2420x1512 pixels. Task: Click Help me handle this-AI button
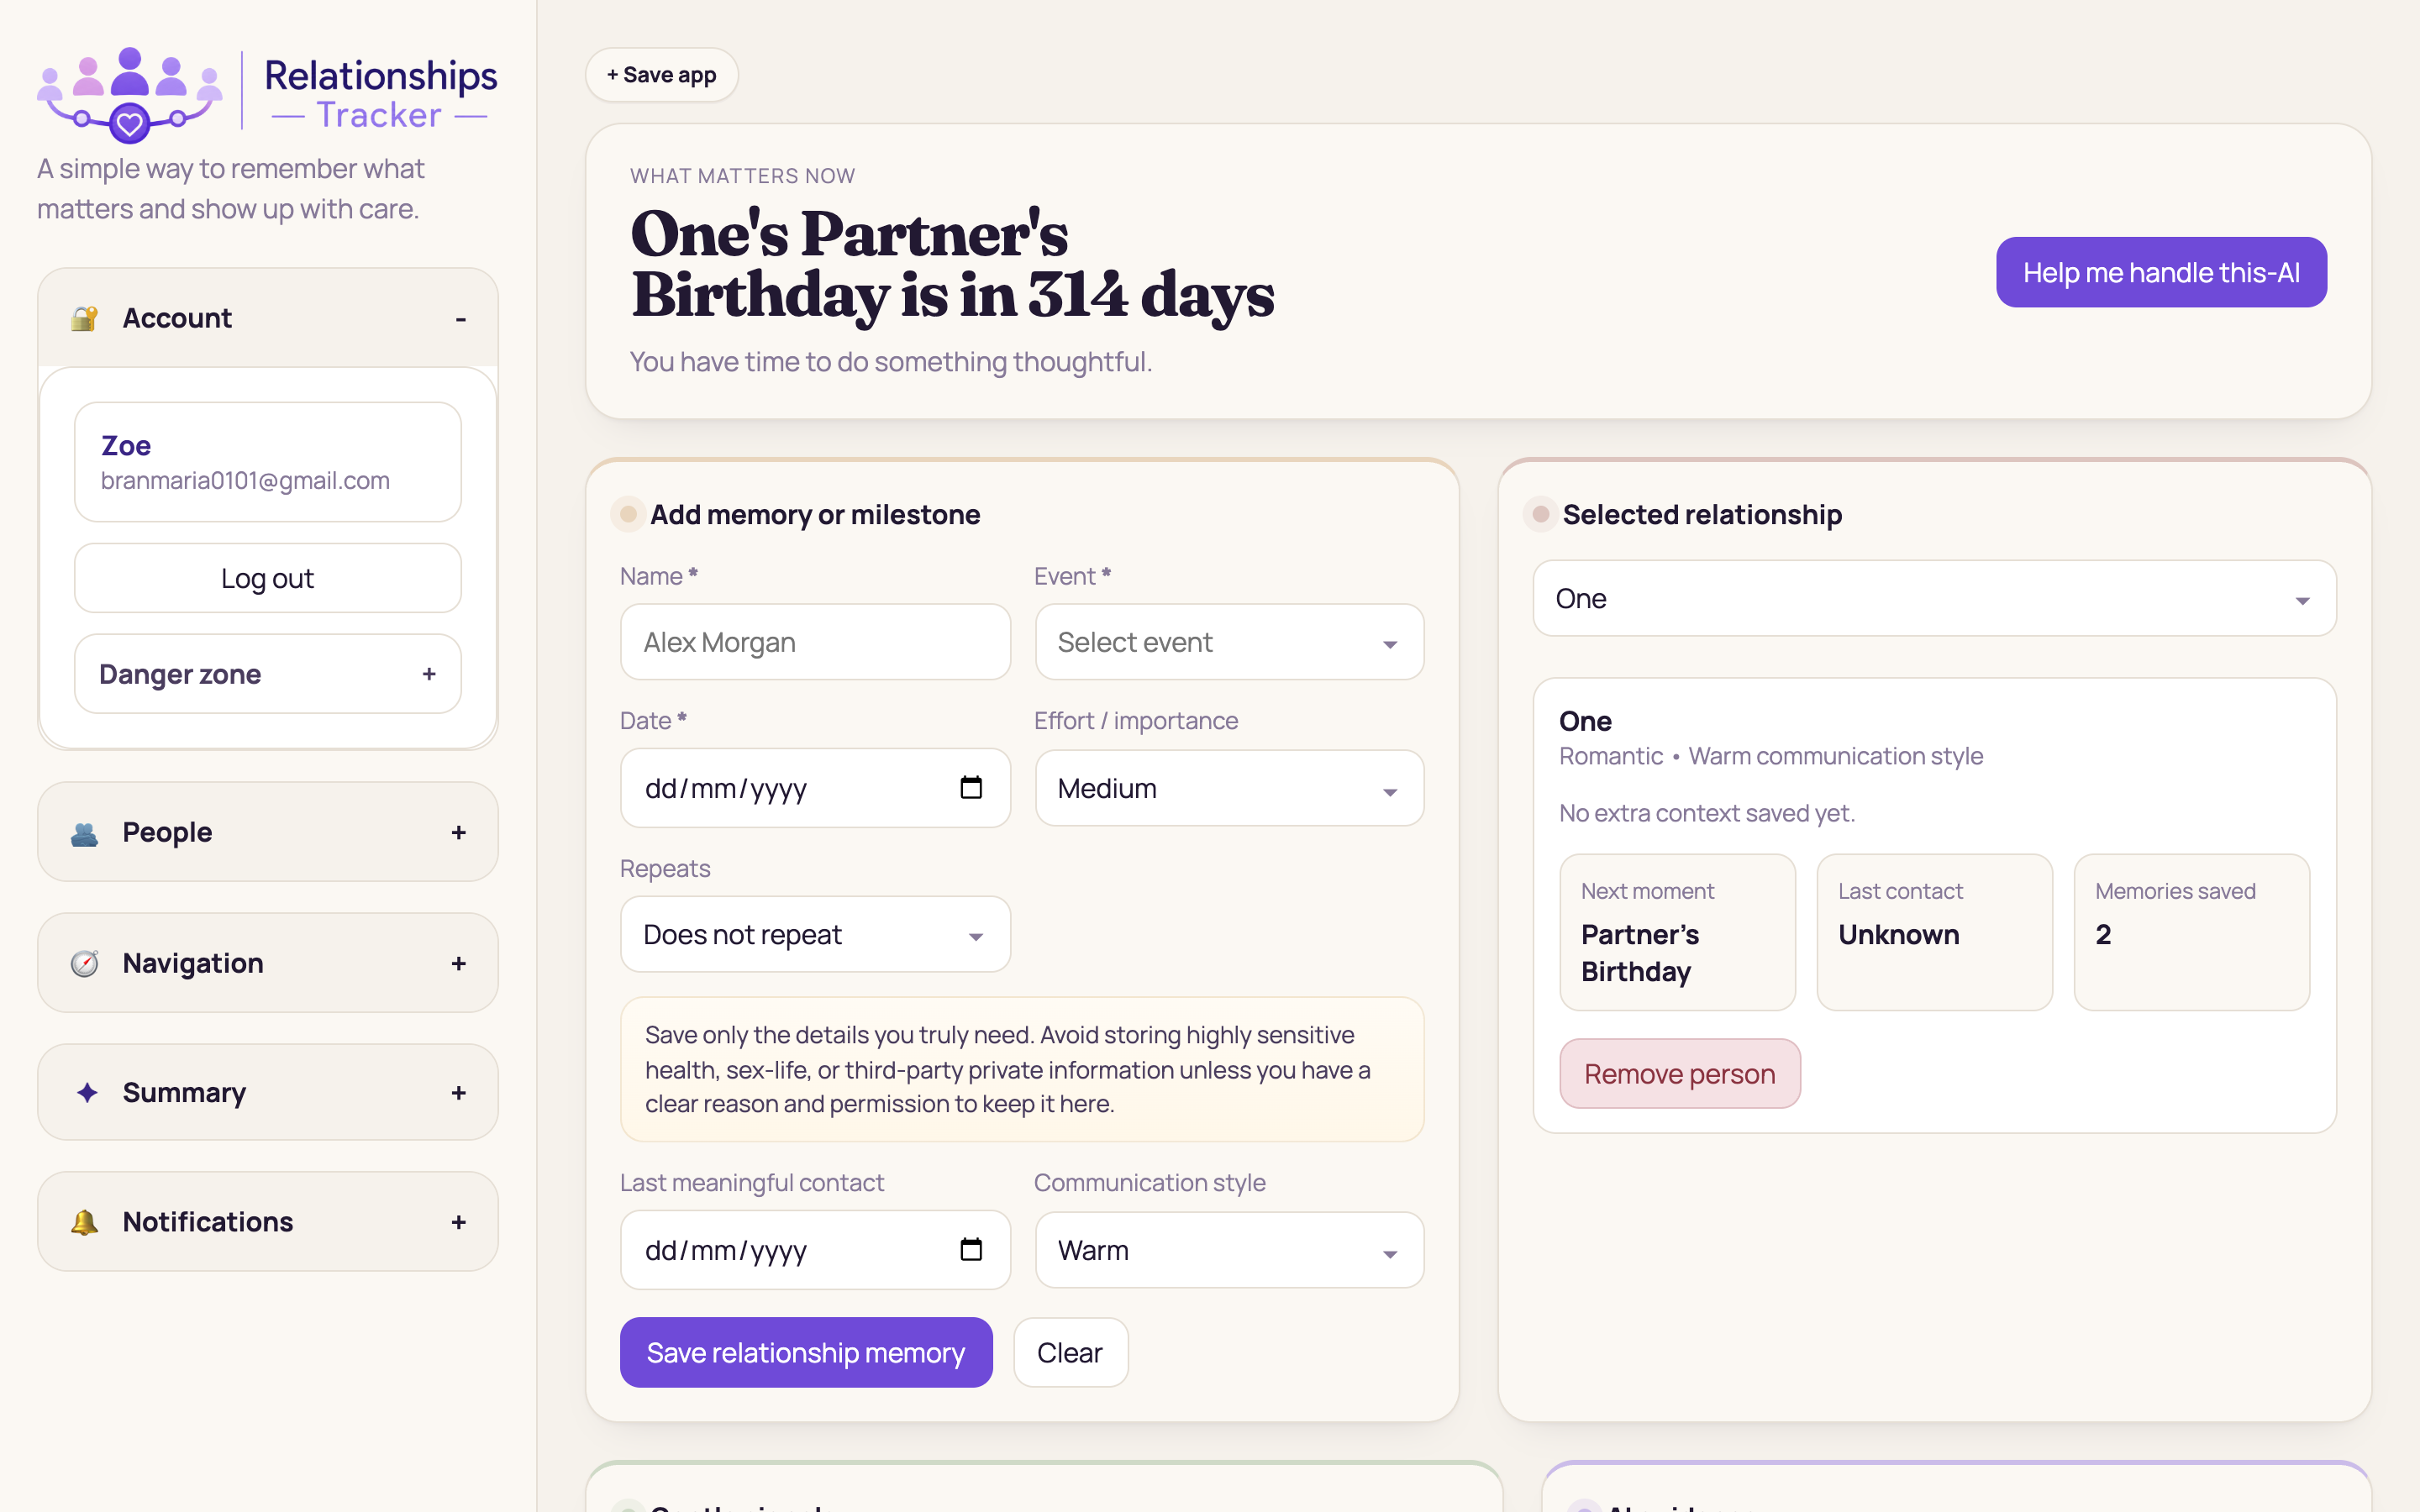tap(2161, 272)
